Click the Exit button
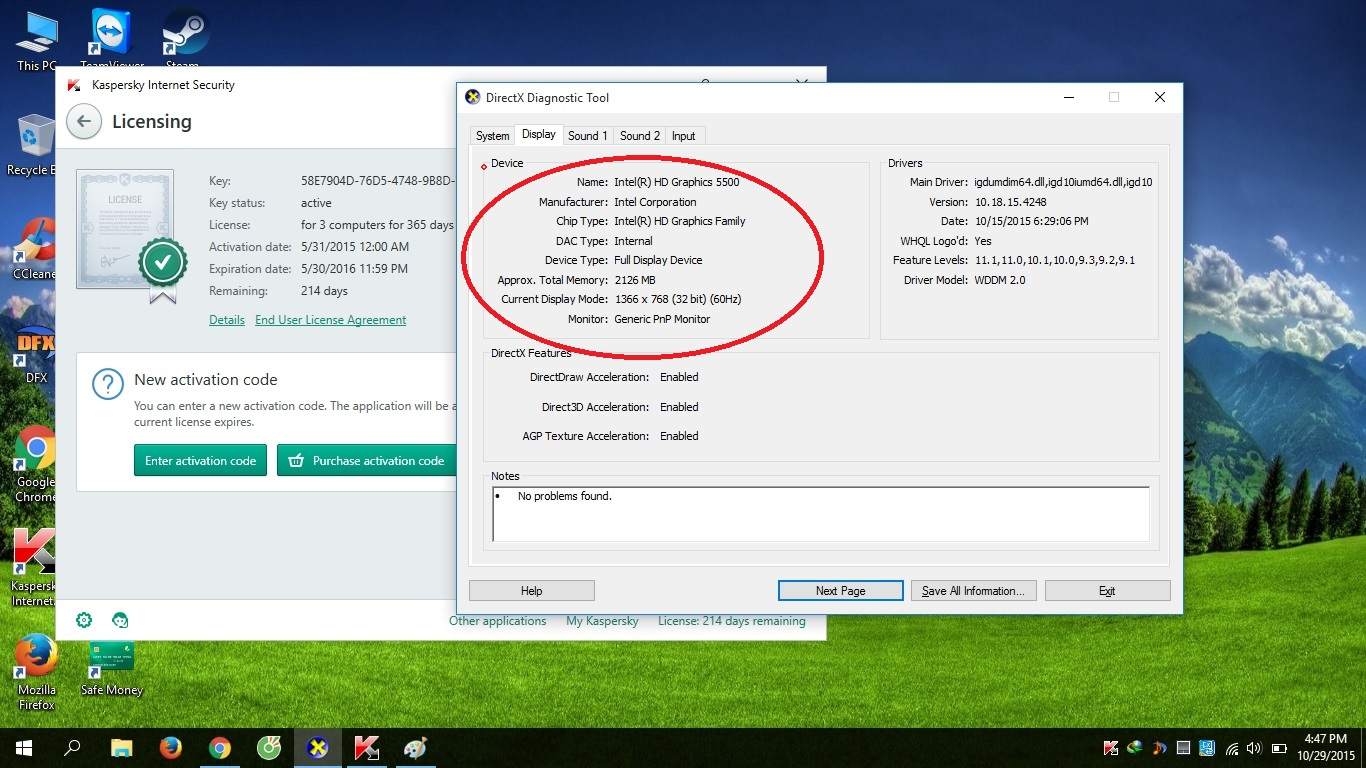The image size is (1366, 768). (x=1107, y=591)
